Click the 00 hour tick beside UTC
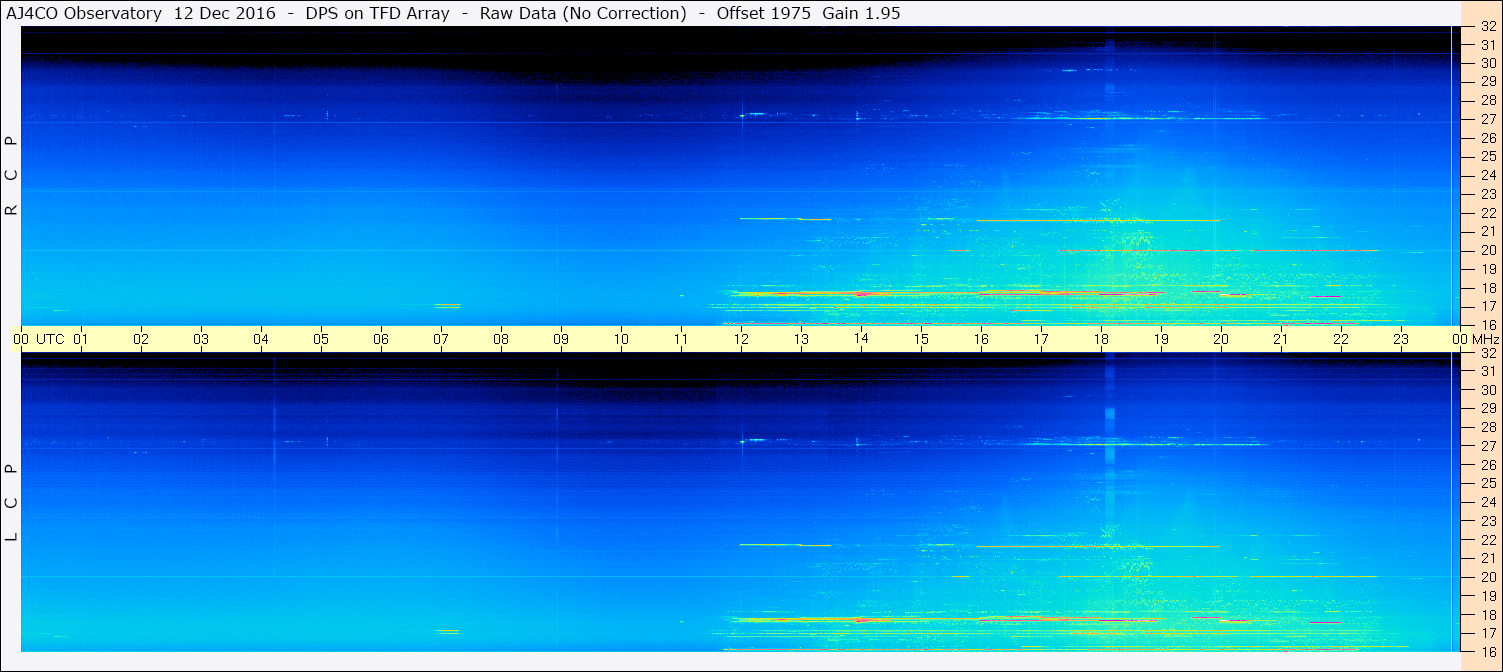Image resolution: width=1503 pixels, height=672 pixels. point(21,339)
